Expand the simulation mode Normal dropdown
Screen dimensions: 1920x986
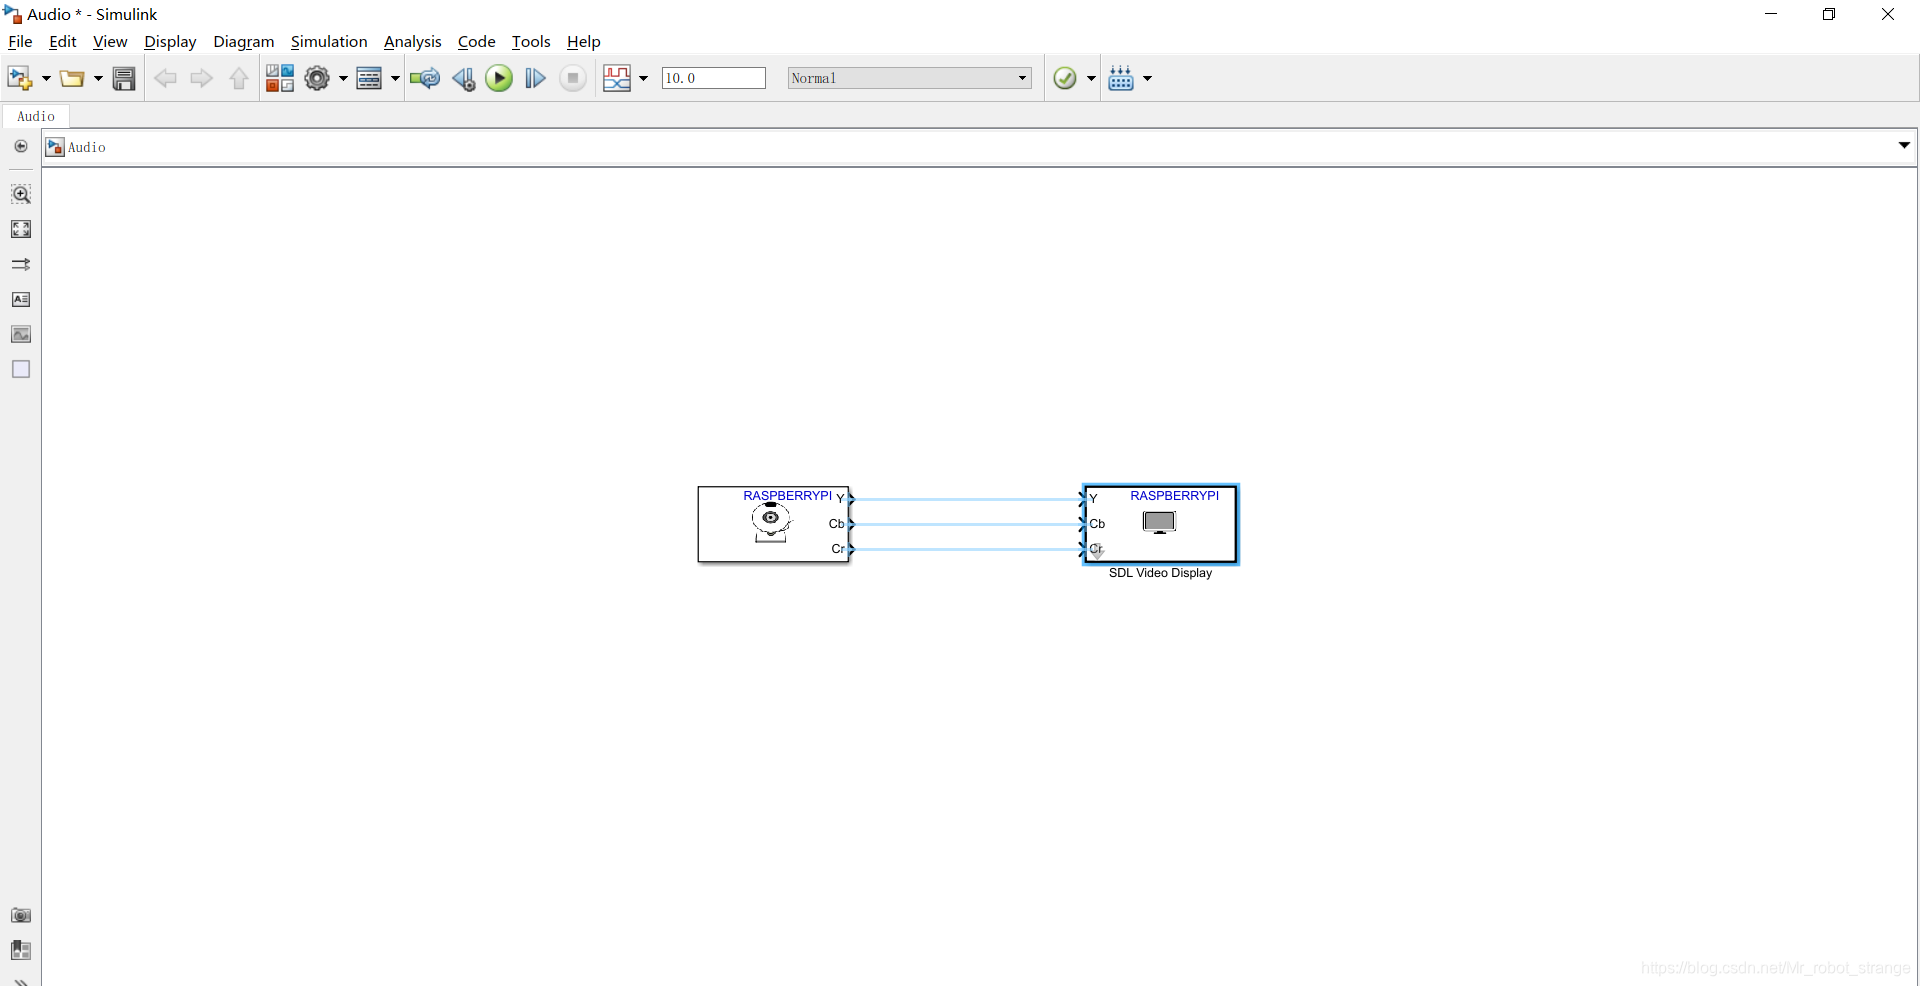[1022, 78]
